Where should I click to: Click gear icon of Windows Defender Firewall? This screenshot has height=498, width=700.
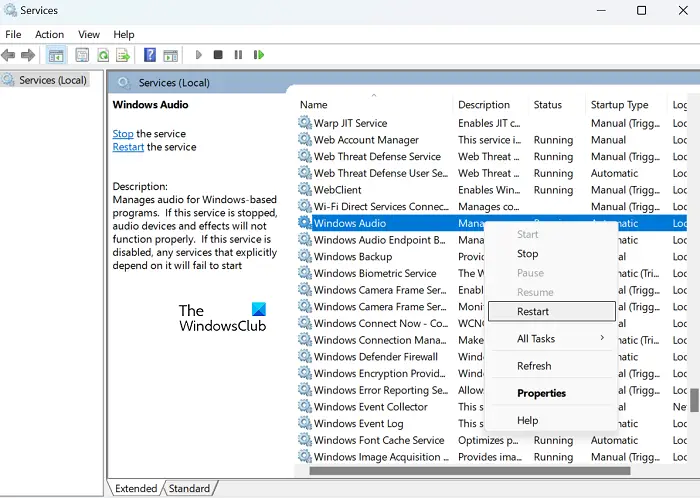(x=305, y=356)
